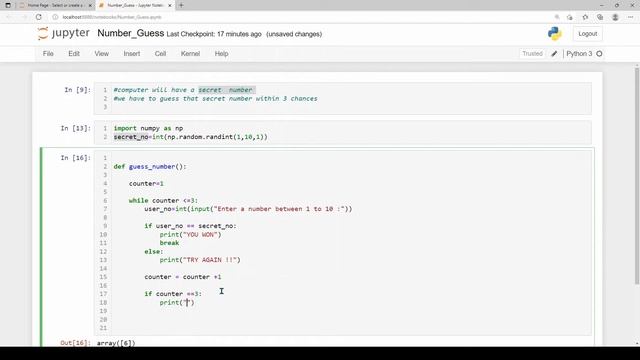This screenshot has height=360, width=640.
Task: Click the In [13] import numpy code cell
Action: click(x=343, y=133)
